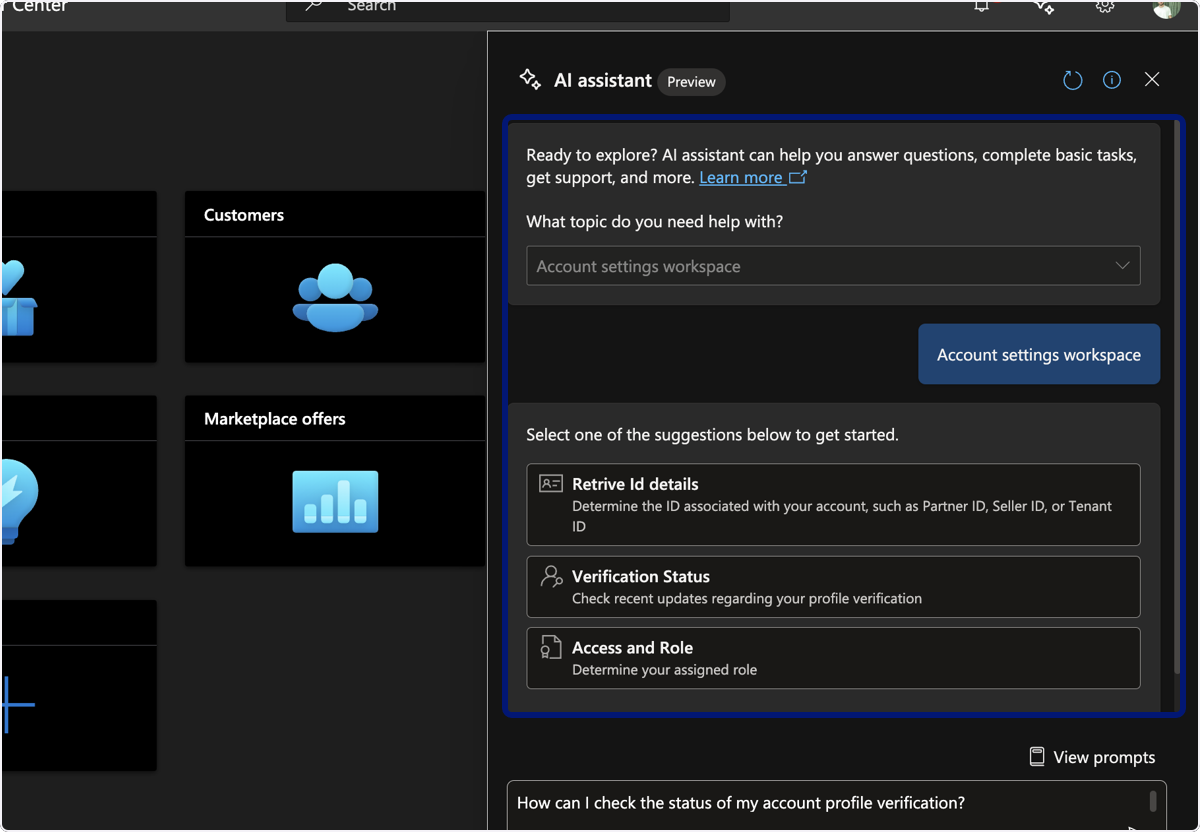Open the Account settings workspace topic dropdown

[x=833, y=266]
